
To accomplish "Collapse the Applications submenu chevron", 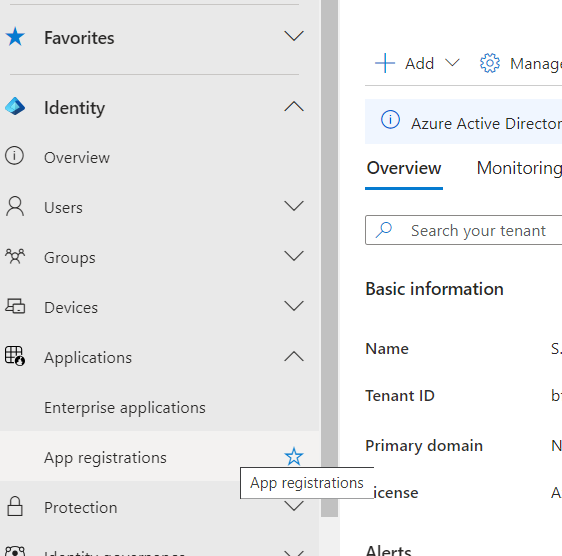I will pos(294,356).
